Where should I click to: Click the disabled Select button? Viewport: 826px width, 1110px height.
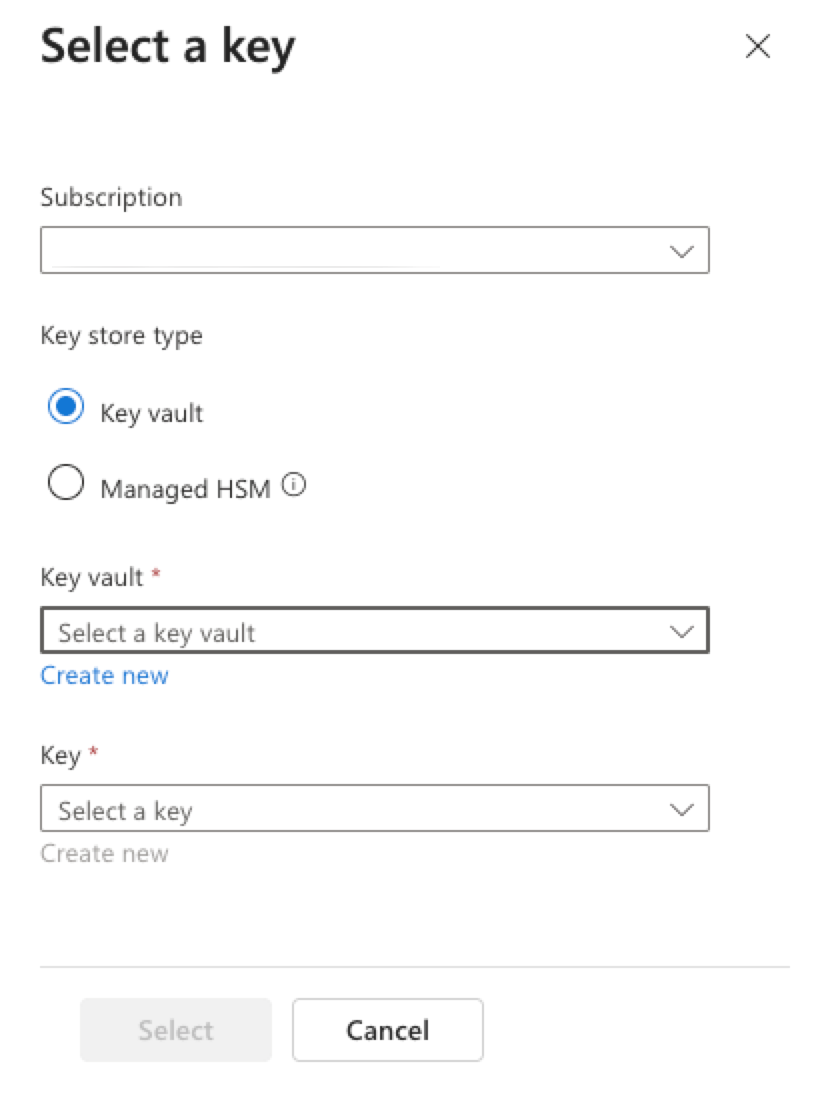[176, 1030]
